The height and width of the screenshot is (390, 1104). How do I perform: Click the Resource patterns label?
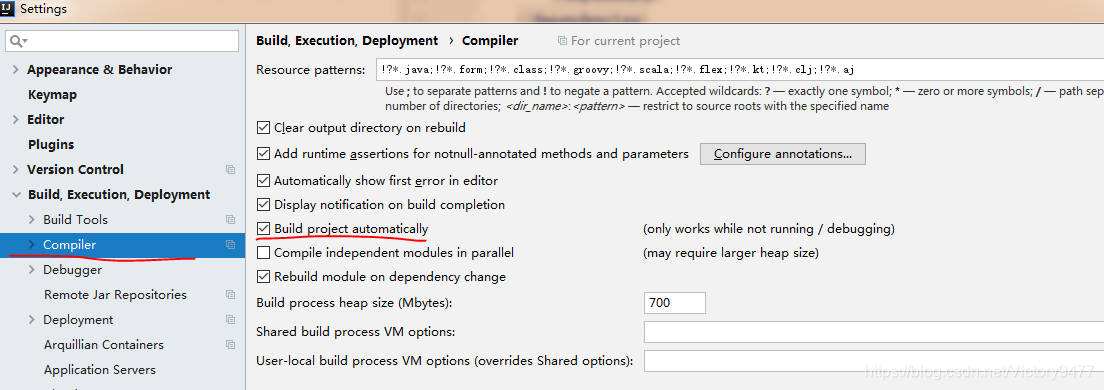[x=310, y=70]
